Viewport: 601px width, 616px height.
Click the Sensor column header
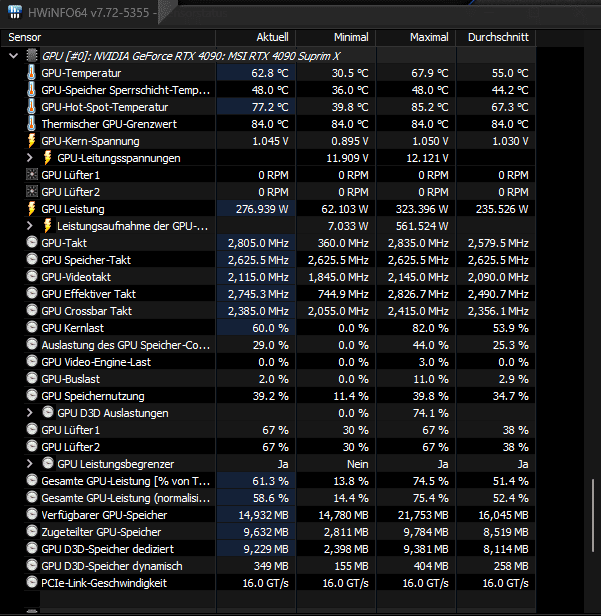click(x=108, y=37)
